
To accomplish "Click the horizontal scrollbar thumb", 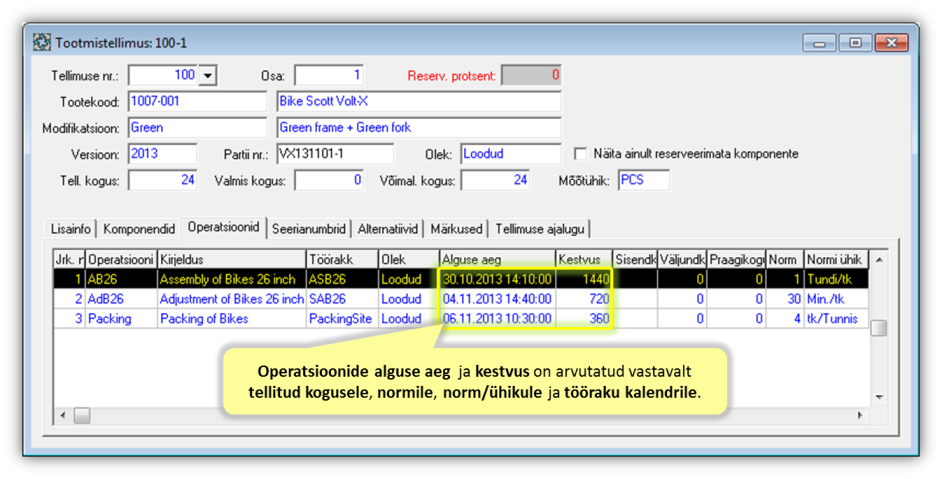I will 82,415.
